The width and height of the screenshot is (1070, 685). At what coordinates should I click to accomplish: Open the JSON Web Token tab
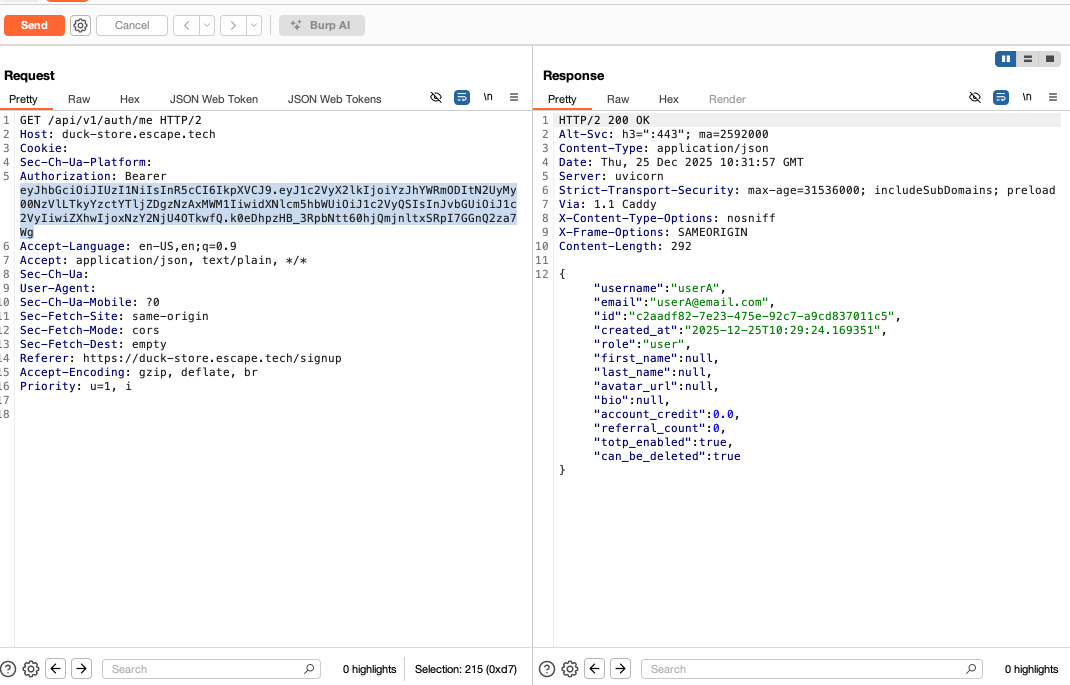pos(213,99)
